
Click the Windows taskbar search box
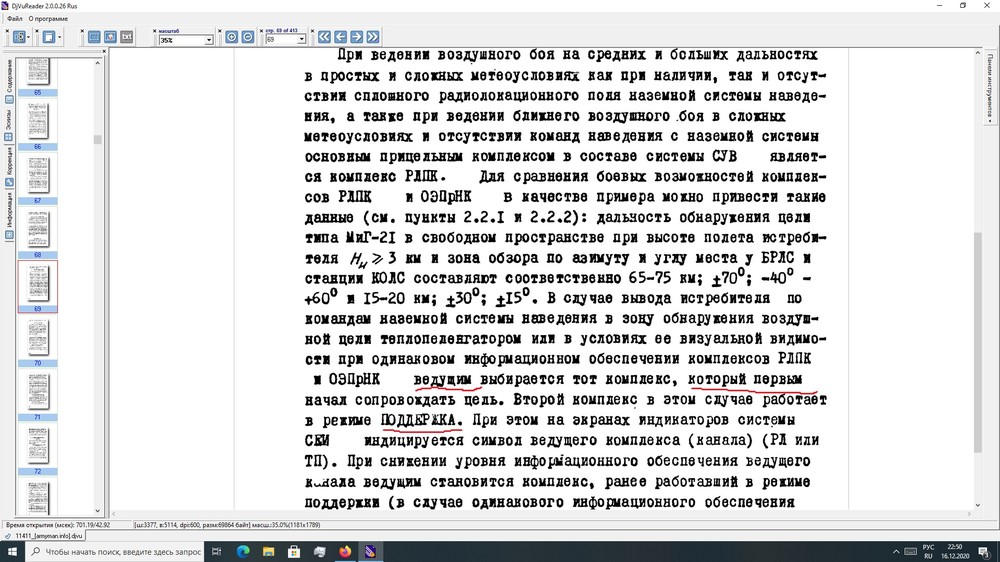pyautogui.click(x=116, y=552)
